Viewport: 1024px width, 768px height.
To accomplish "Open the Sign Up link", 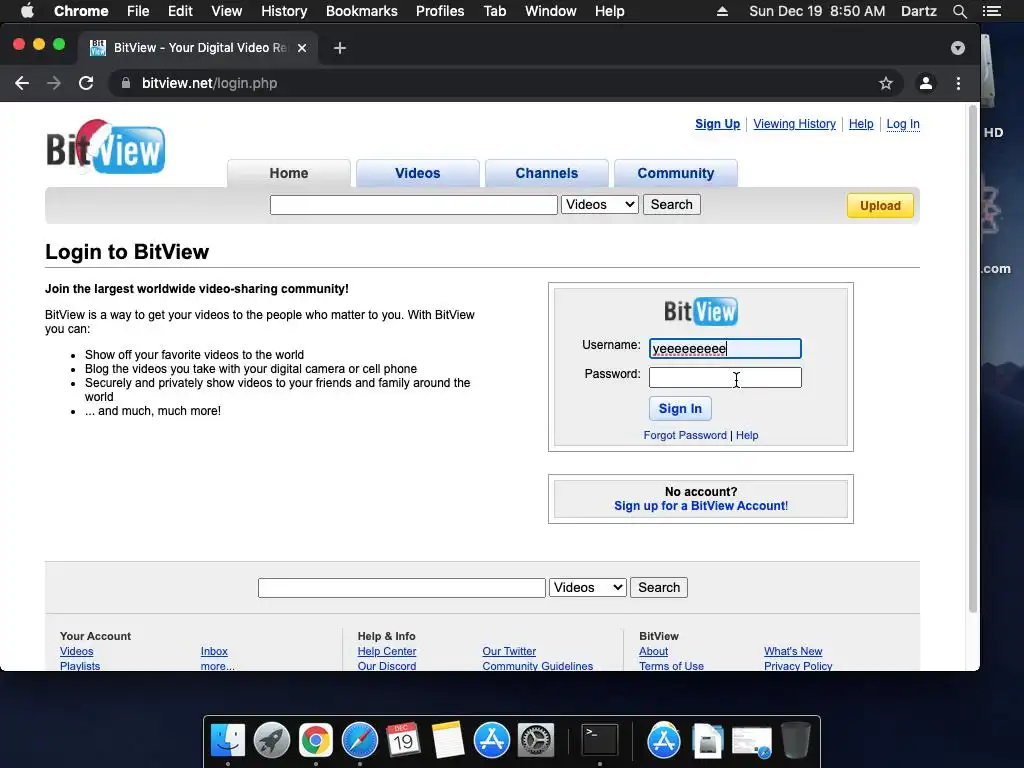I will 717,124.
